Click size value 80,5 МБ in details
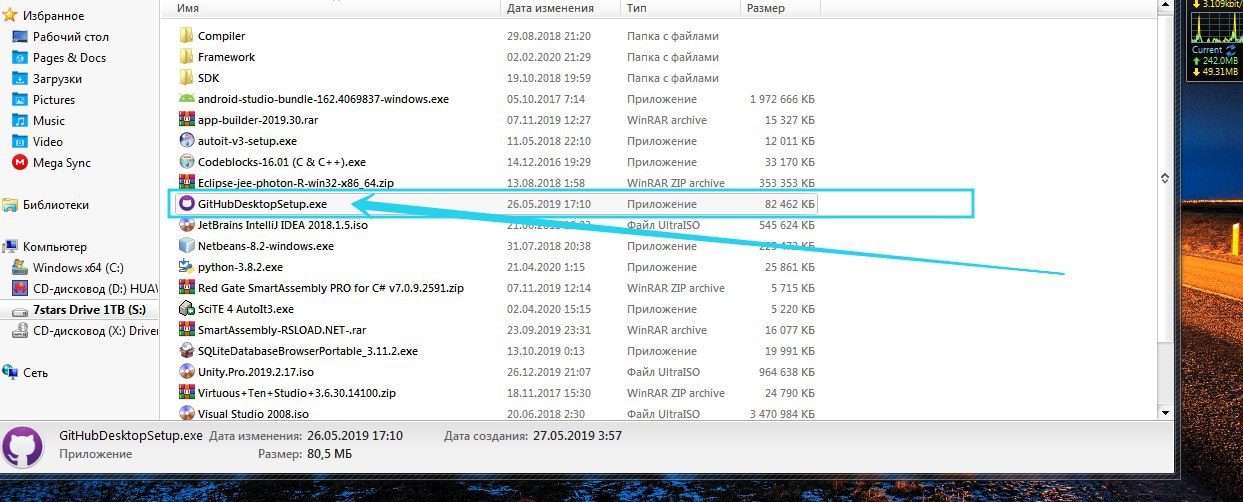Screen dimensions: 1243x502 330,454
